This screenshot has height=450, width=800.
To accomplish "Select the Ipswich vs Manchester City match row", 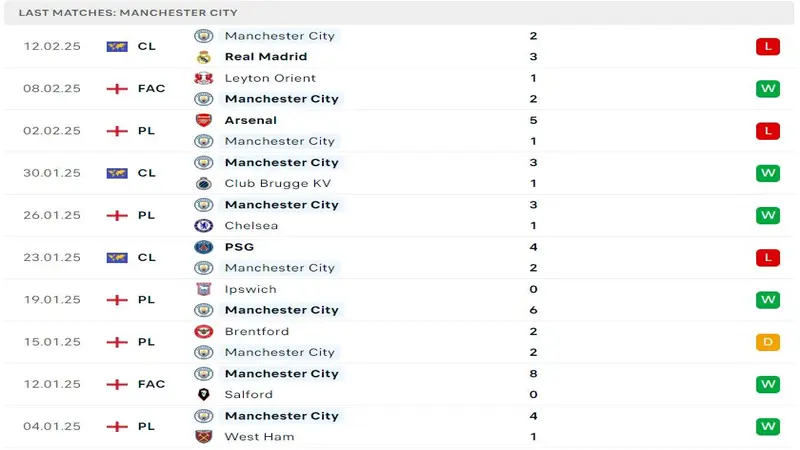I will (400, 299).
